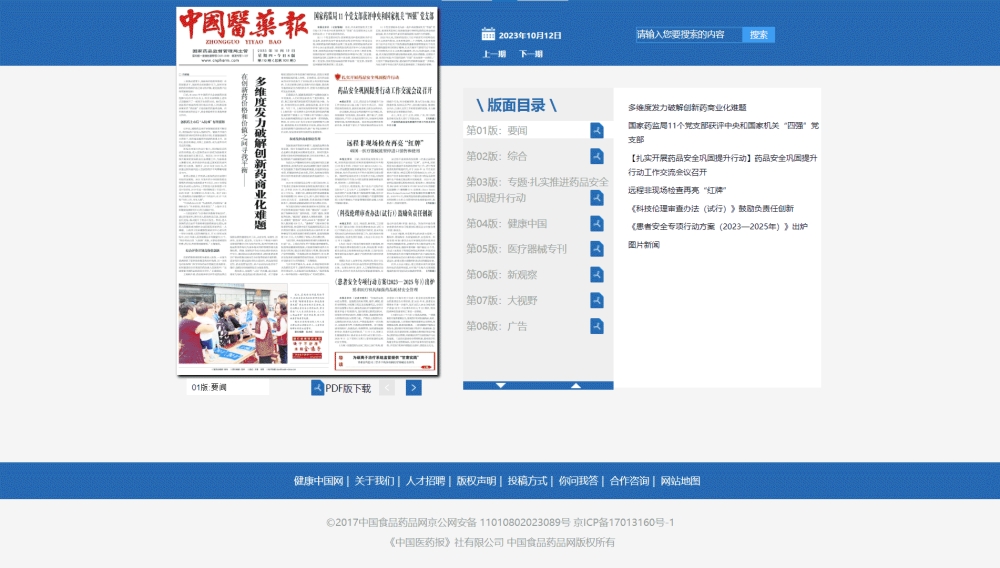Click PDF版下载 download link
The image size is (1000, 568).
pos(348,388)
